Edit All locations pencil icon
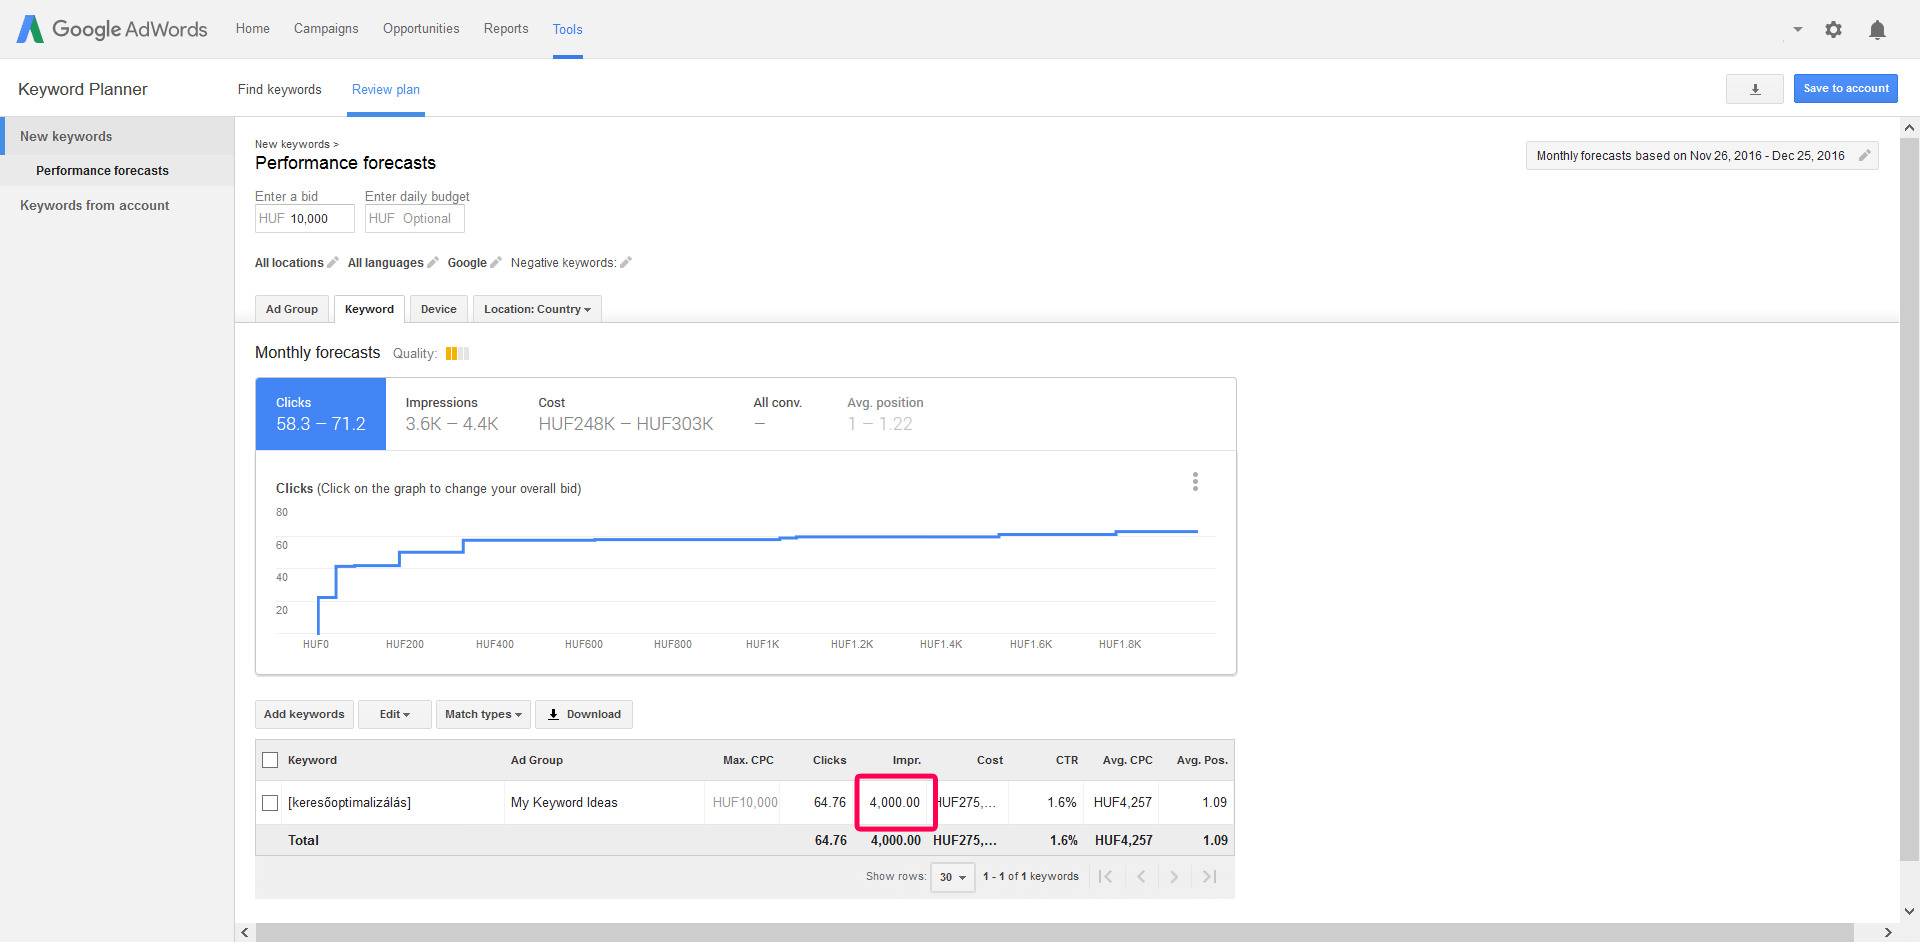 coord(333,262)
